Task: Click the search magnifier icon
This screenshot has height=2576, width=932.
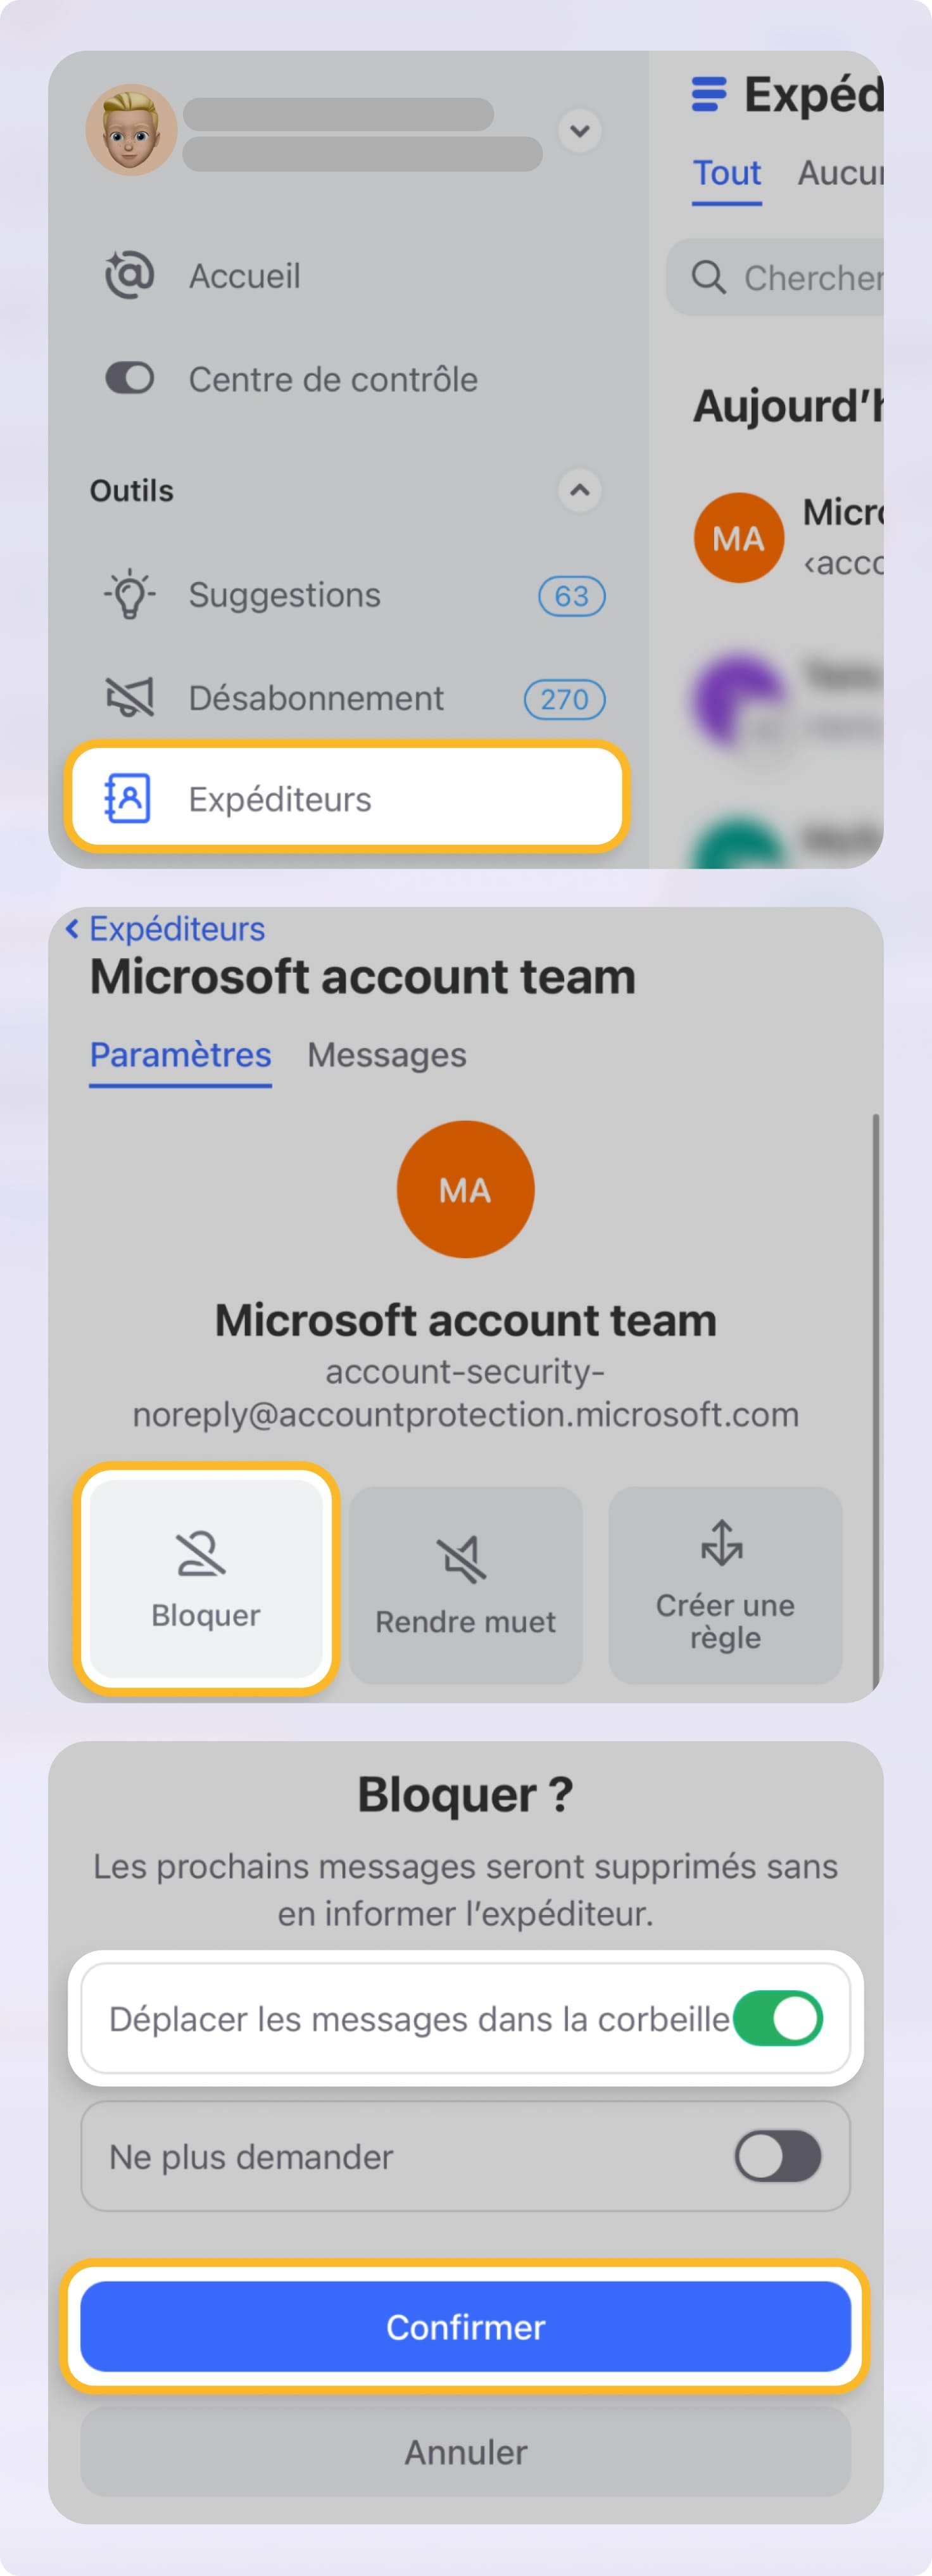Action: point(710,278)
